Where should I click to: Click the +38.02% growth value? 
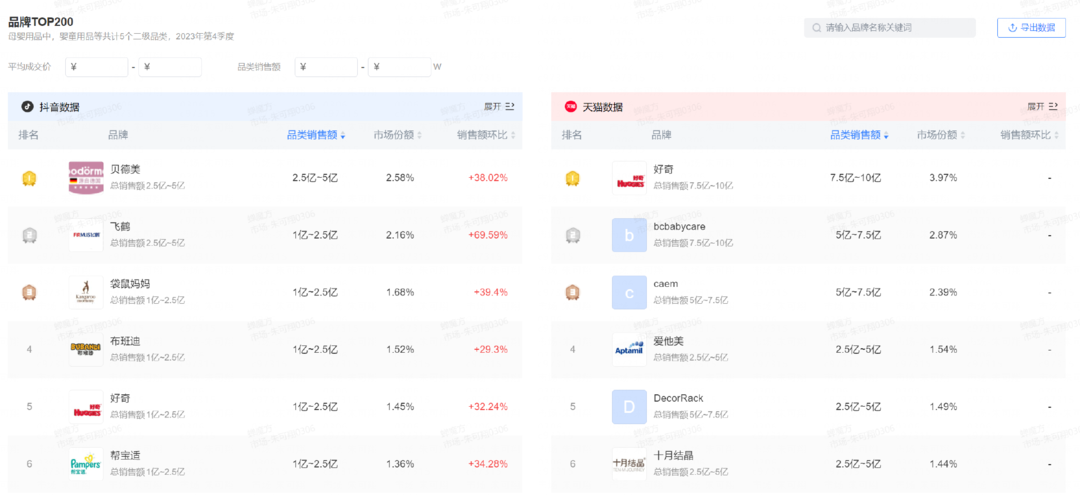click(x=488, y=178)
